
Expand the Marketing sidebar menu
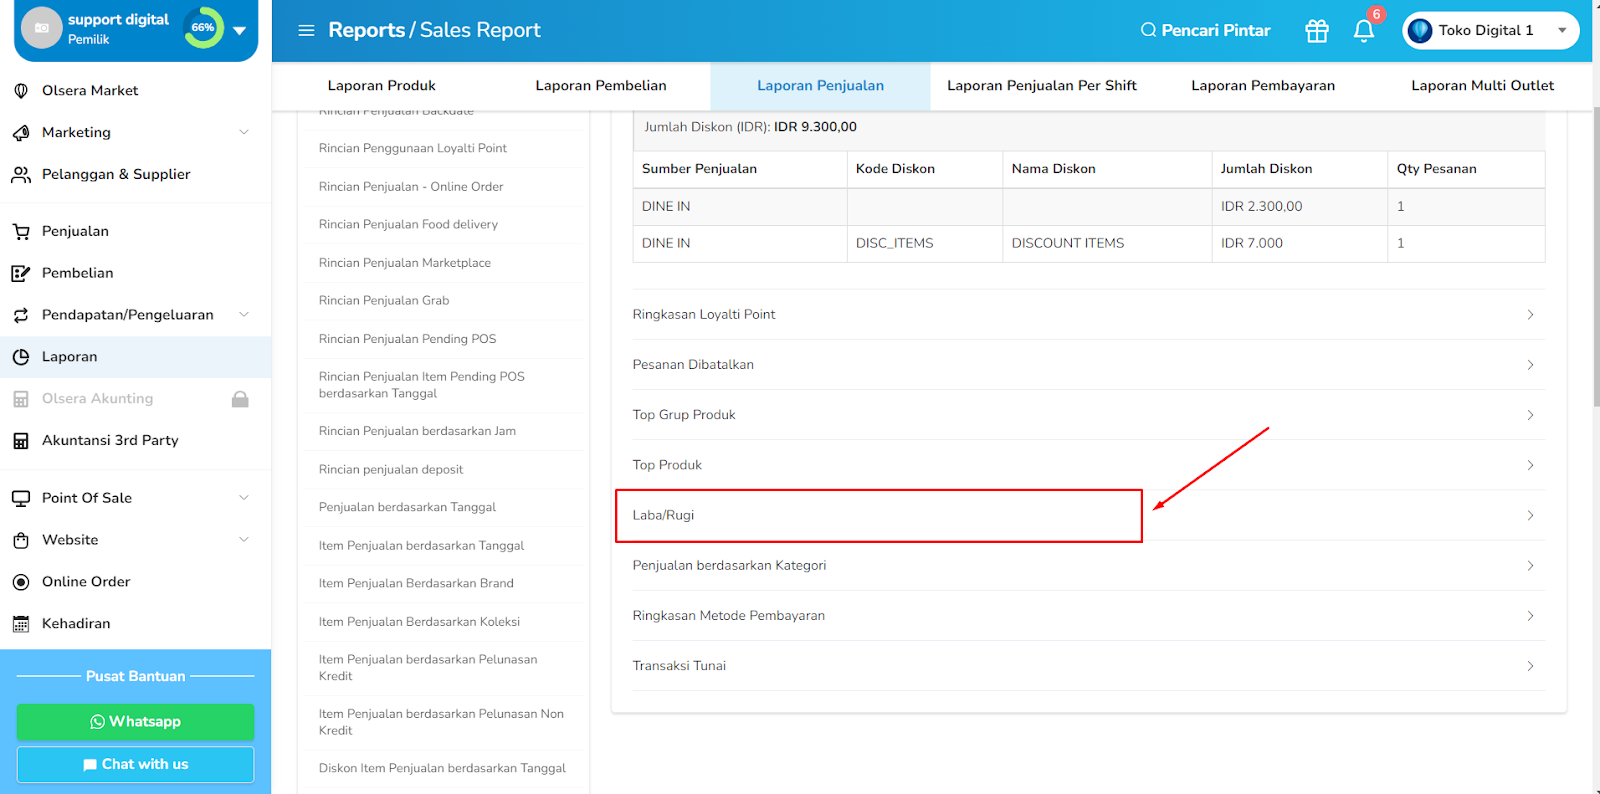pos(135,132)
